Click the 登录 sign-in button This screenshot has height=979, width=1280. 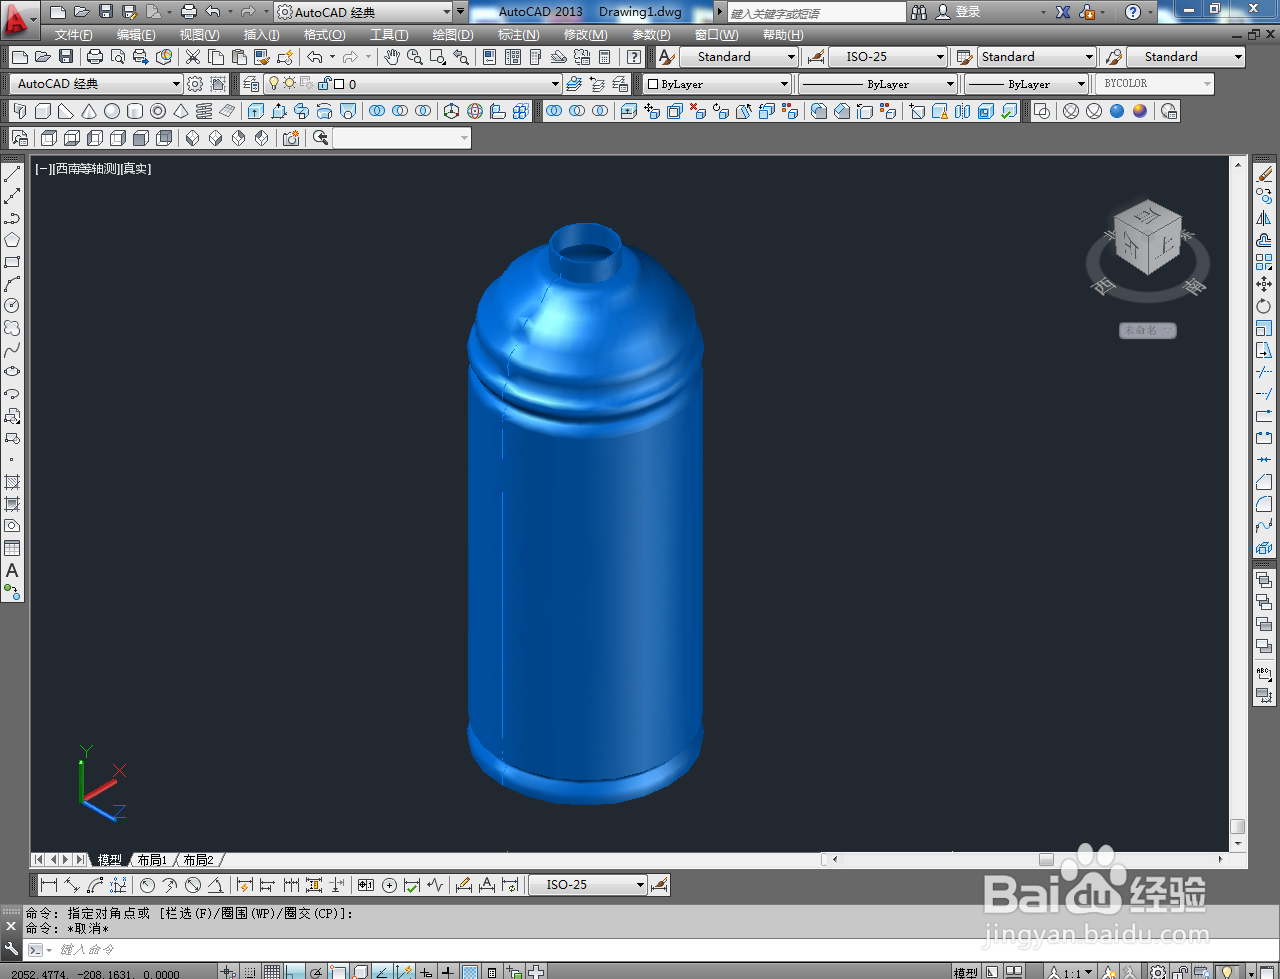click(958, 12)
